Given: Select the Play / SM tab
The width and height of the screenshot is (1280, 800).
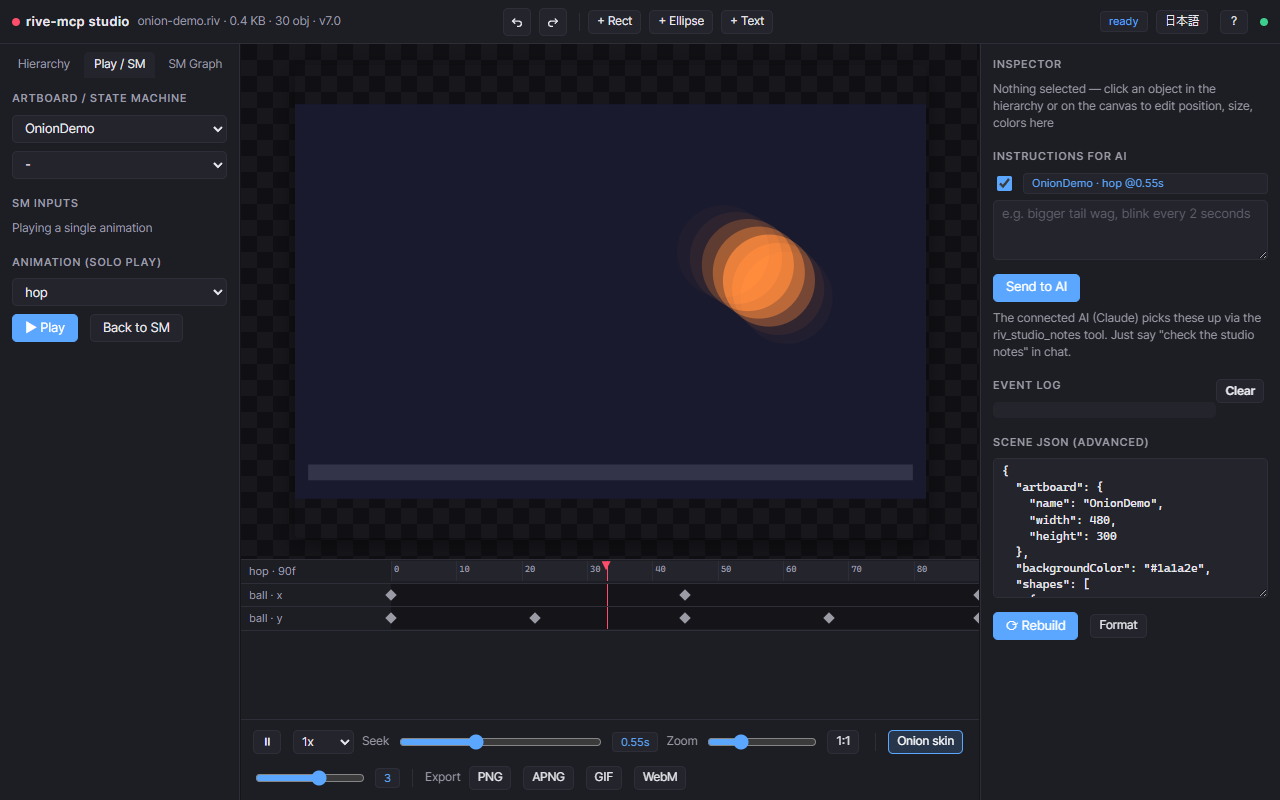Looking at the screenshot, I should point(119,64).
